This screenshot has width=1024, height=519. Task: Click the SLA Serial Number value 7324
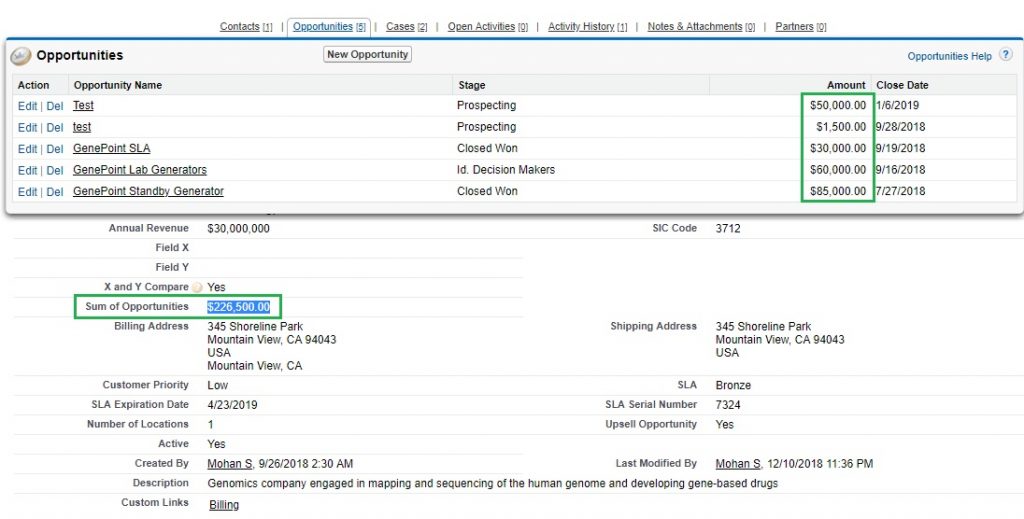coord(728,405)
